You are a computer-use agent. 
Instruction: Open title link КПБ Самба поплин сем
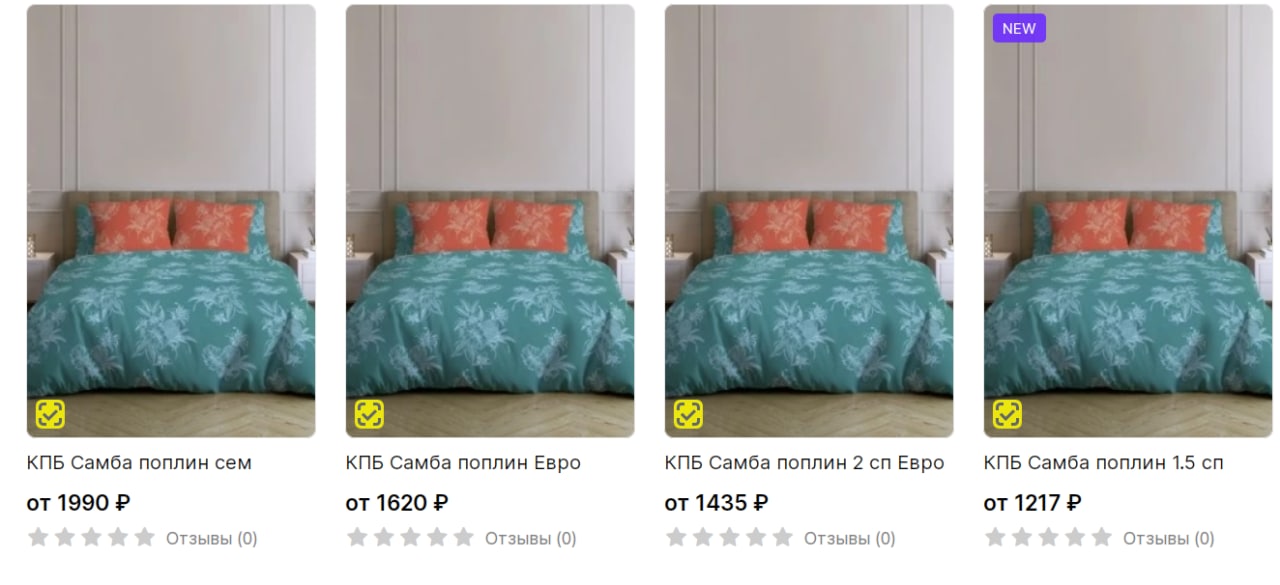139,463
